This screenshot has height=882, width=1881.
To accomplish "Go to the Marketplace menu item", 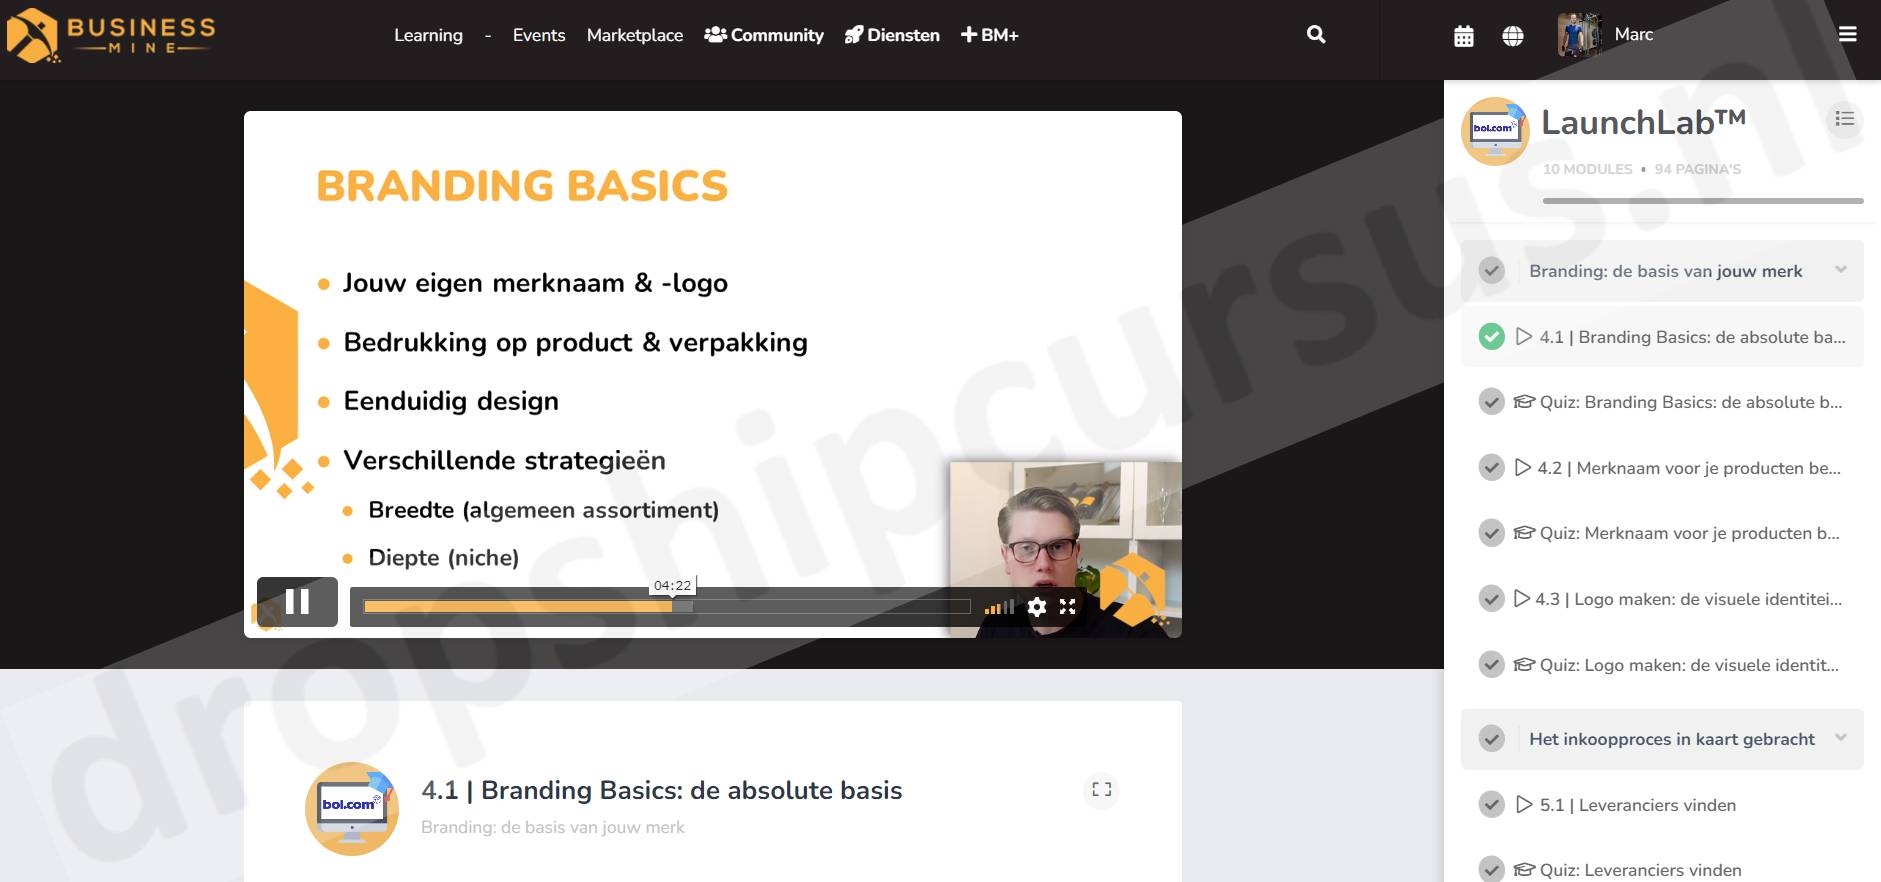I will [634, 35].
